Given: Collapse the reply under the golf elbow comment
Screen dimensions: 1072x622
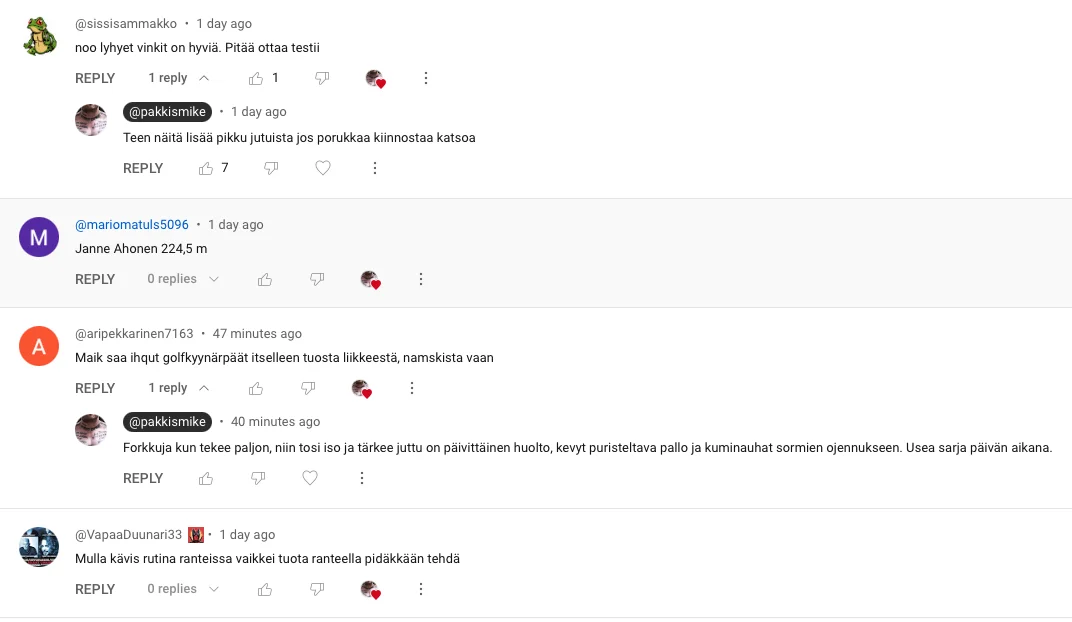Looking at the screenshot, I should (x=196, y=387).
